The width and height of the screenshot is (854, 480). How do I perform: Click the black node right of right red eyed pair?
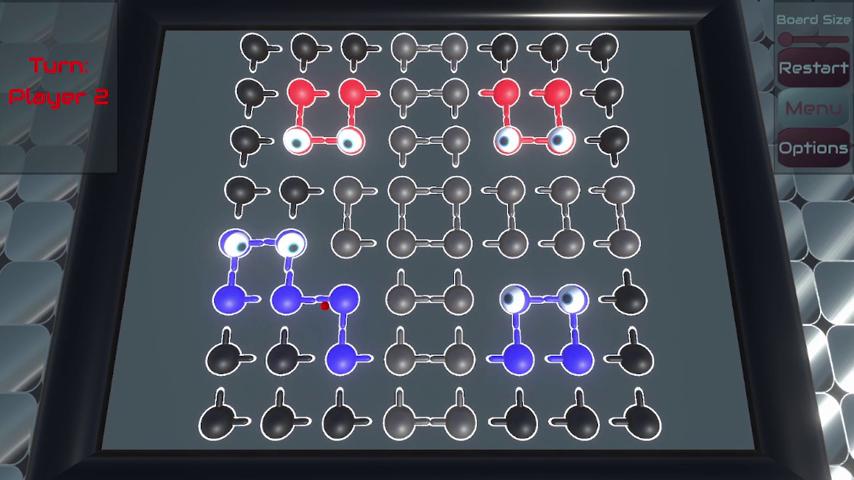click(x=613, y=140)
